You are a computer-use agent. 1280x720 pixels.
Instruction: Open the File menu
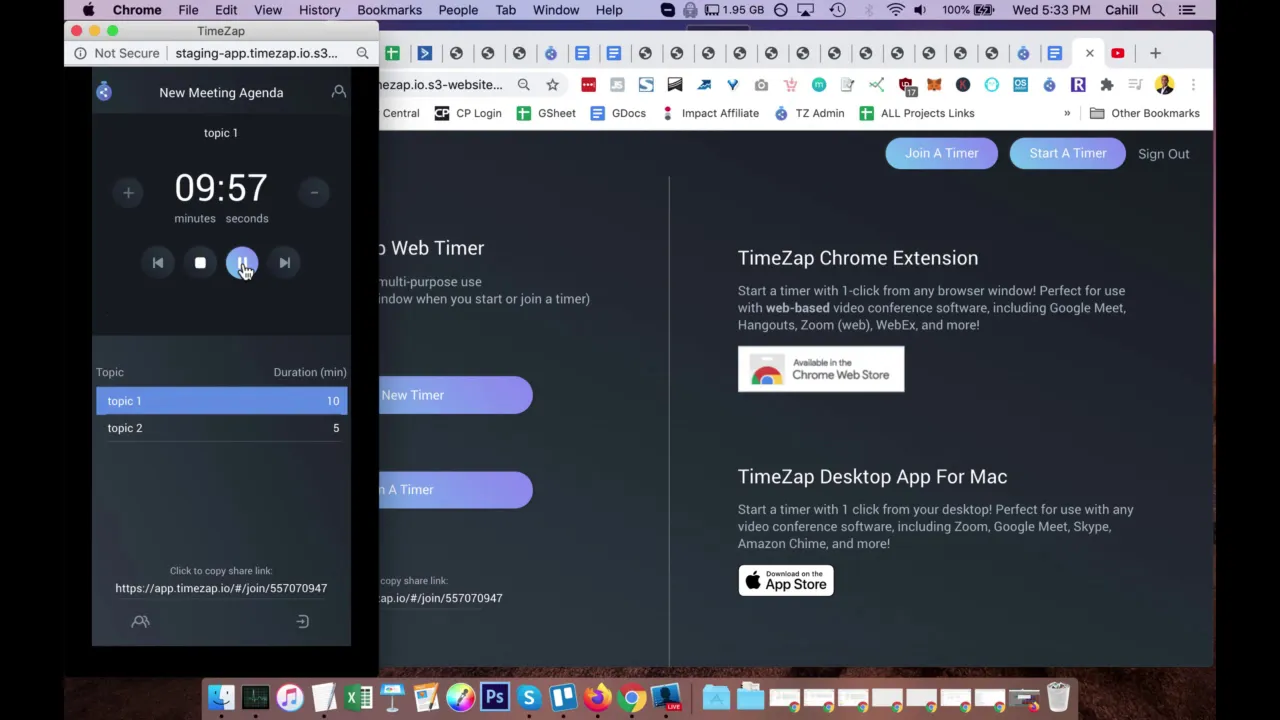188,10
